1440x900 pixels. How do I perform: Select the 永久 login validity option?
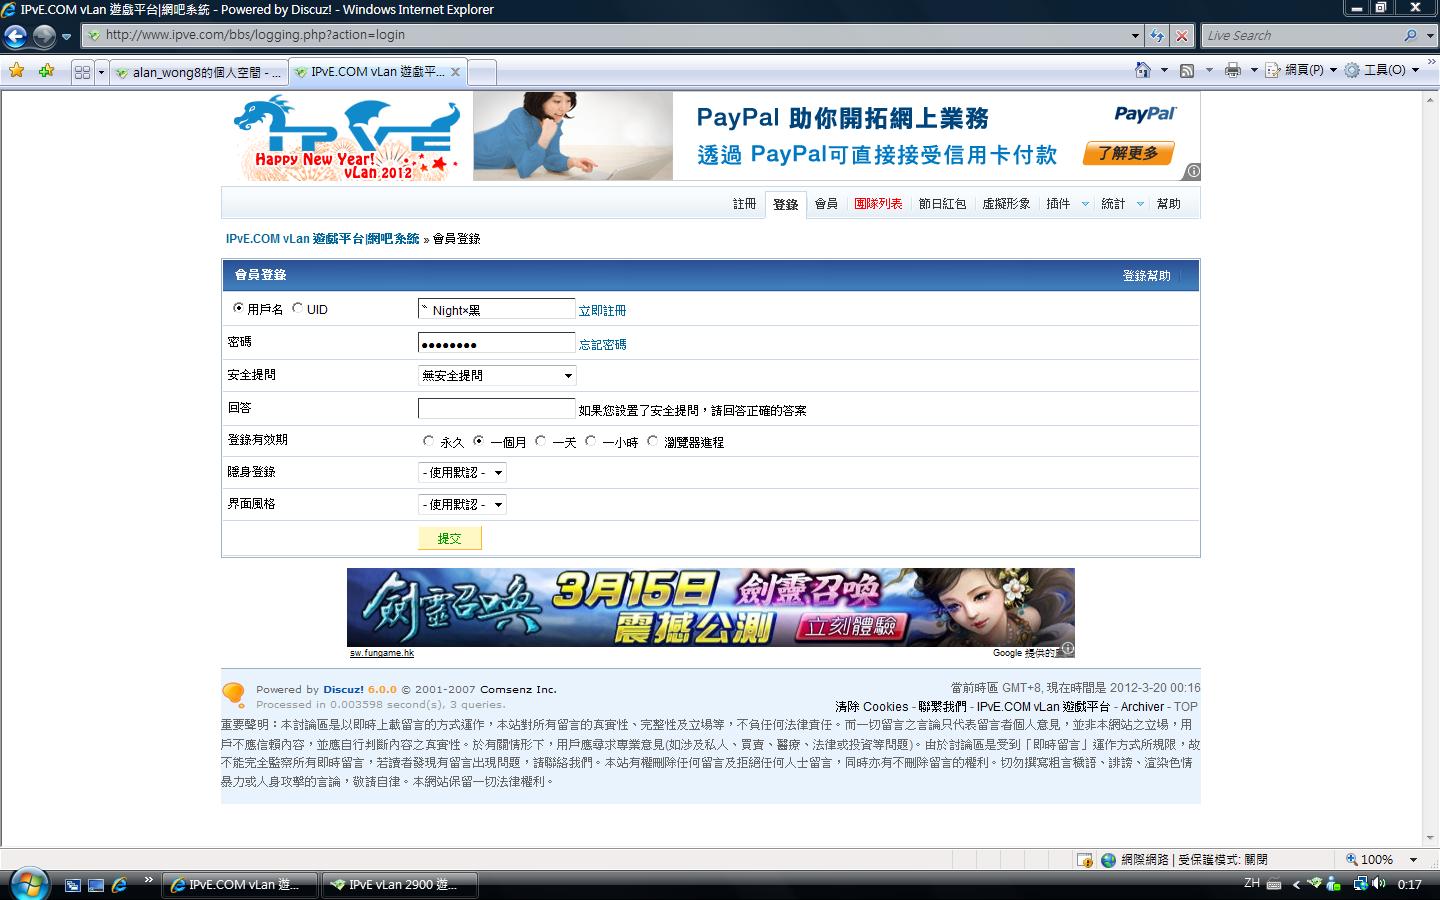pos(429,441)
